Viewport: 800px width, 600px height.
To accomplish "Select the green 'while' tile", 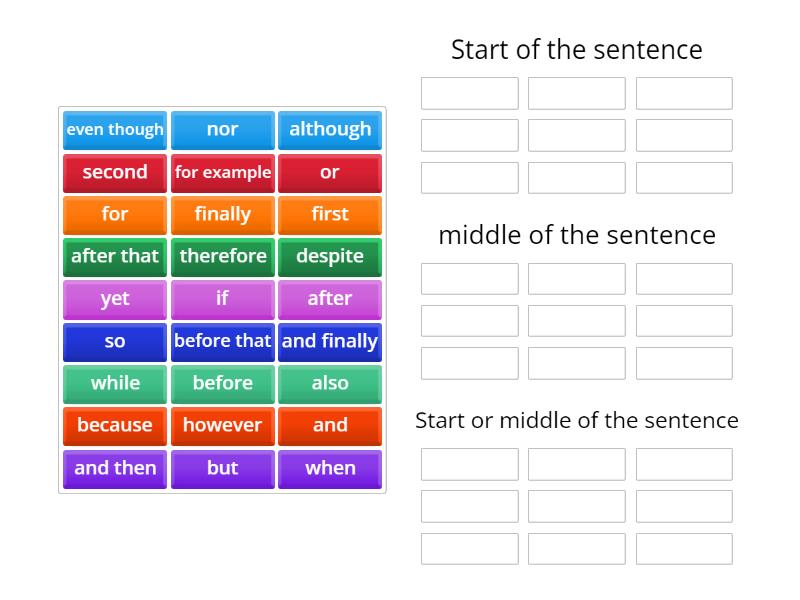I will pos(115,384).
